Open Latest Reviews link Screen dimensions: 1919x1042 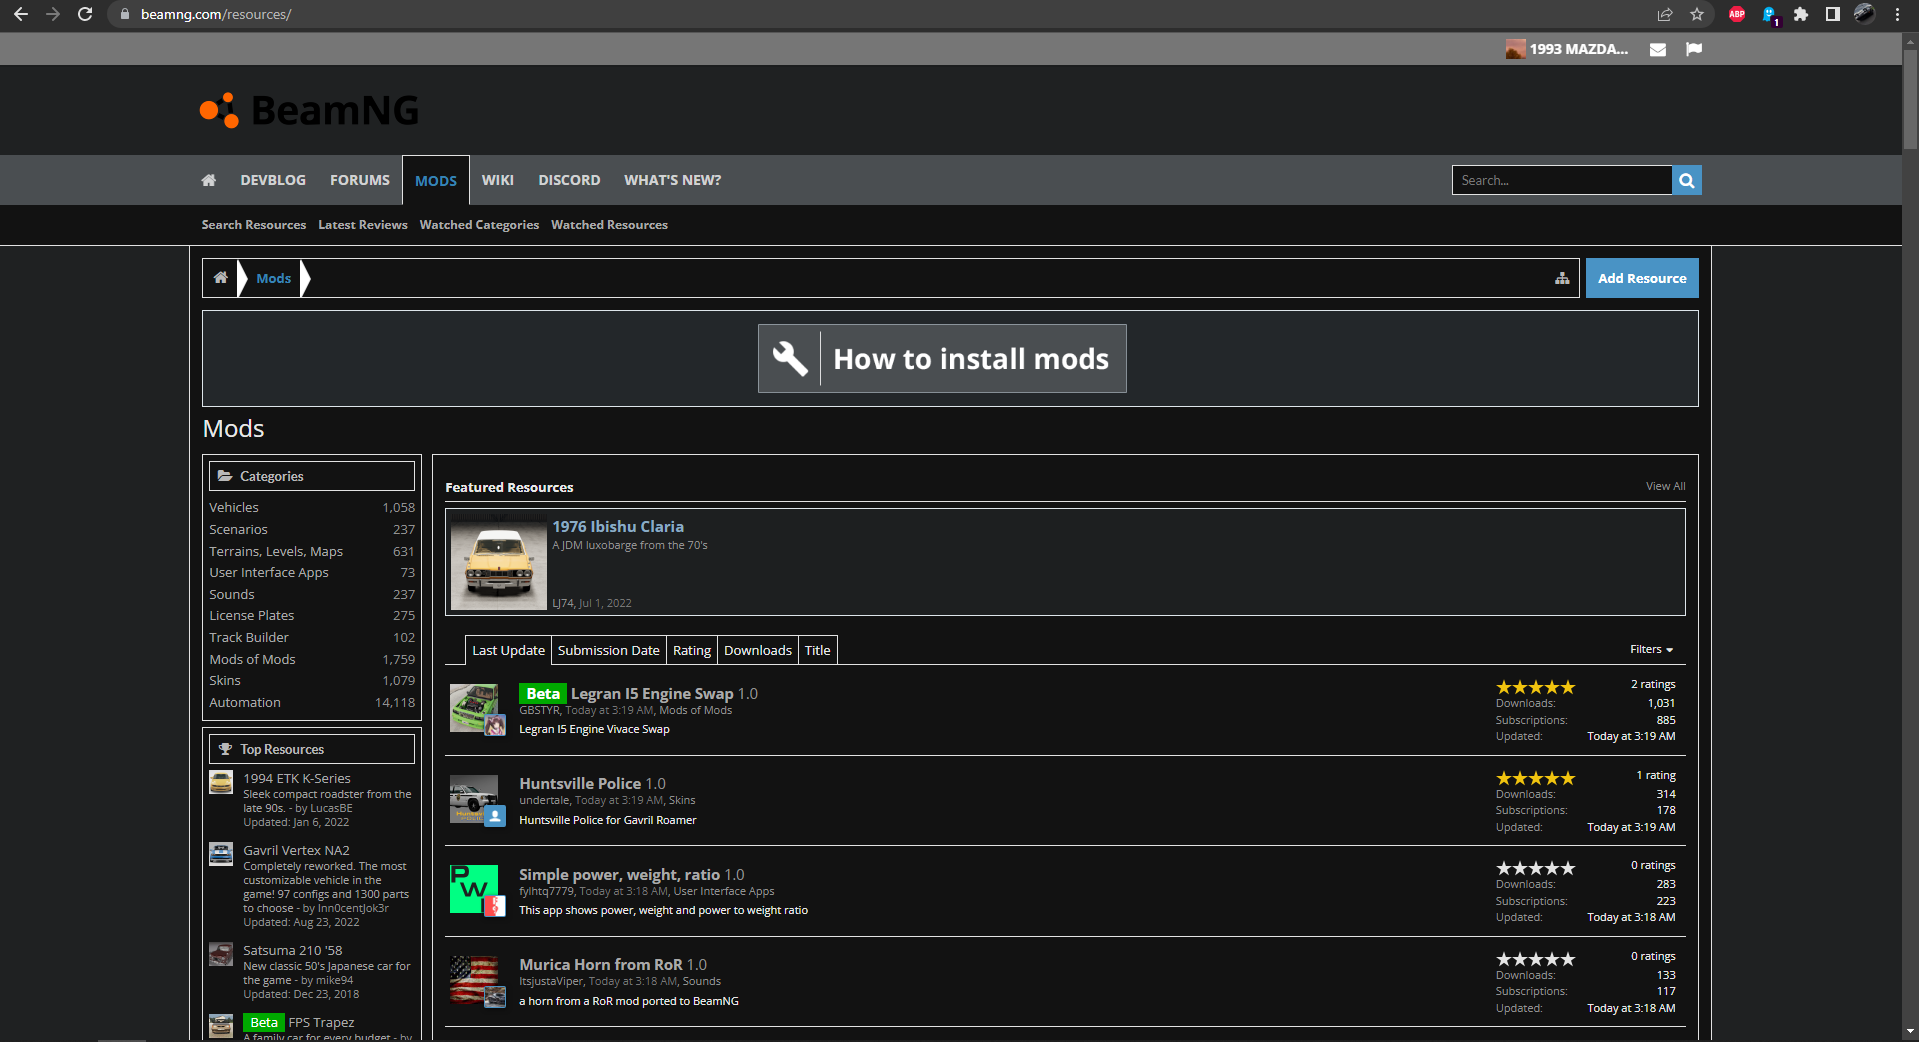363,225
